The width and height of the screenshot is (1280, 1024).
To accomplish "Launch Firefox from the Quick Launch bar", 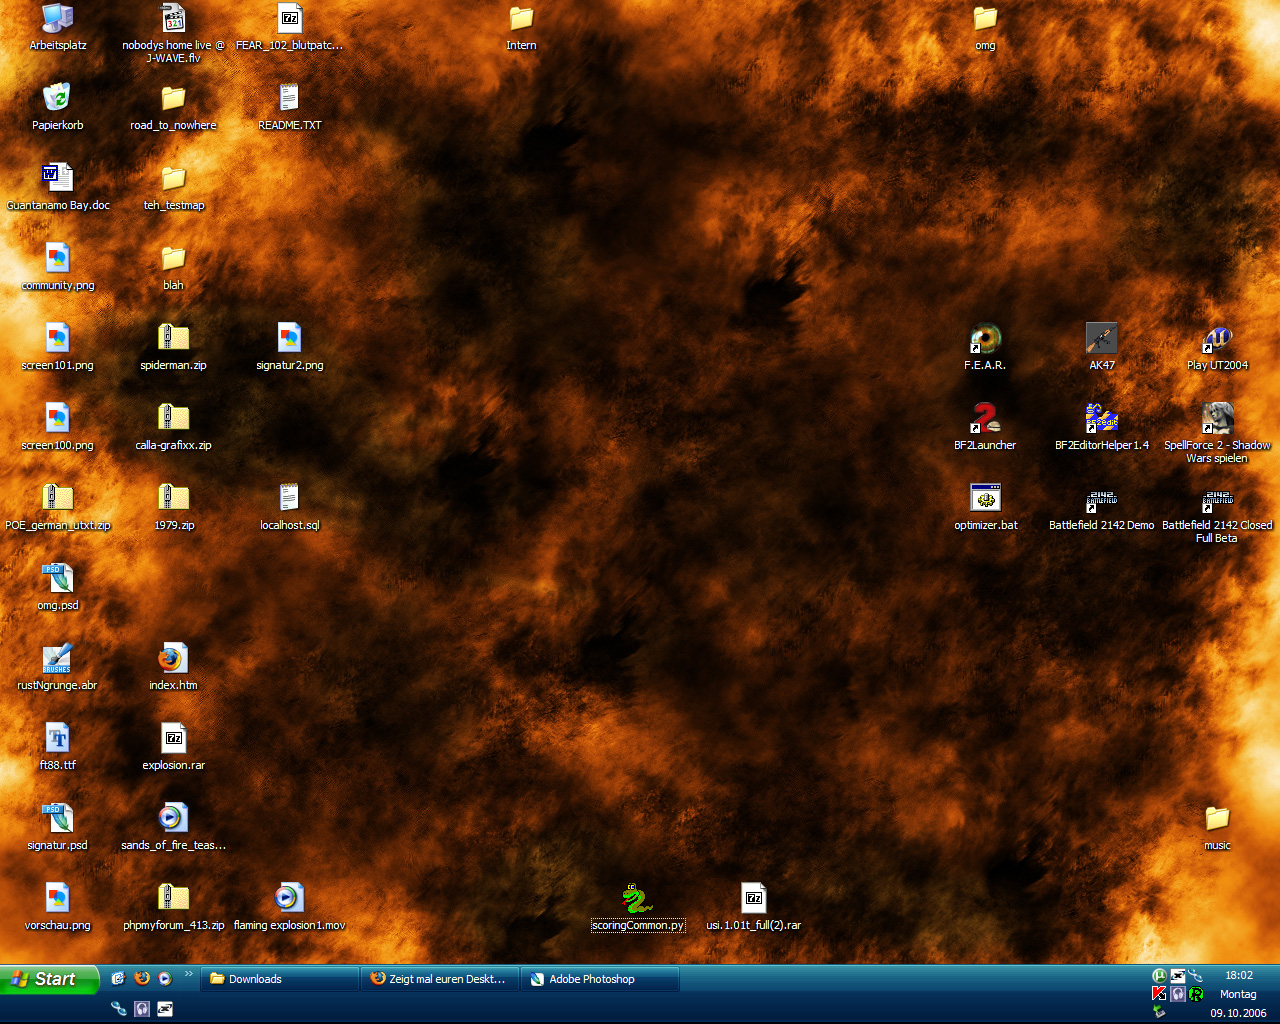I will (142, 979).
